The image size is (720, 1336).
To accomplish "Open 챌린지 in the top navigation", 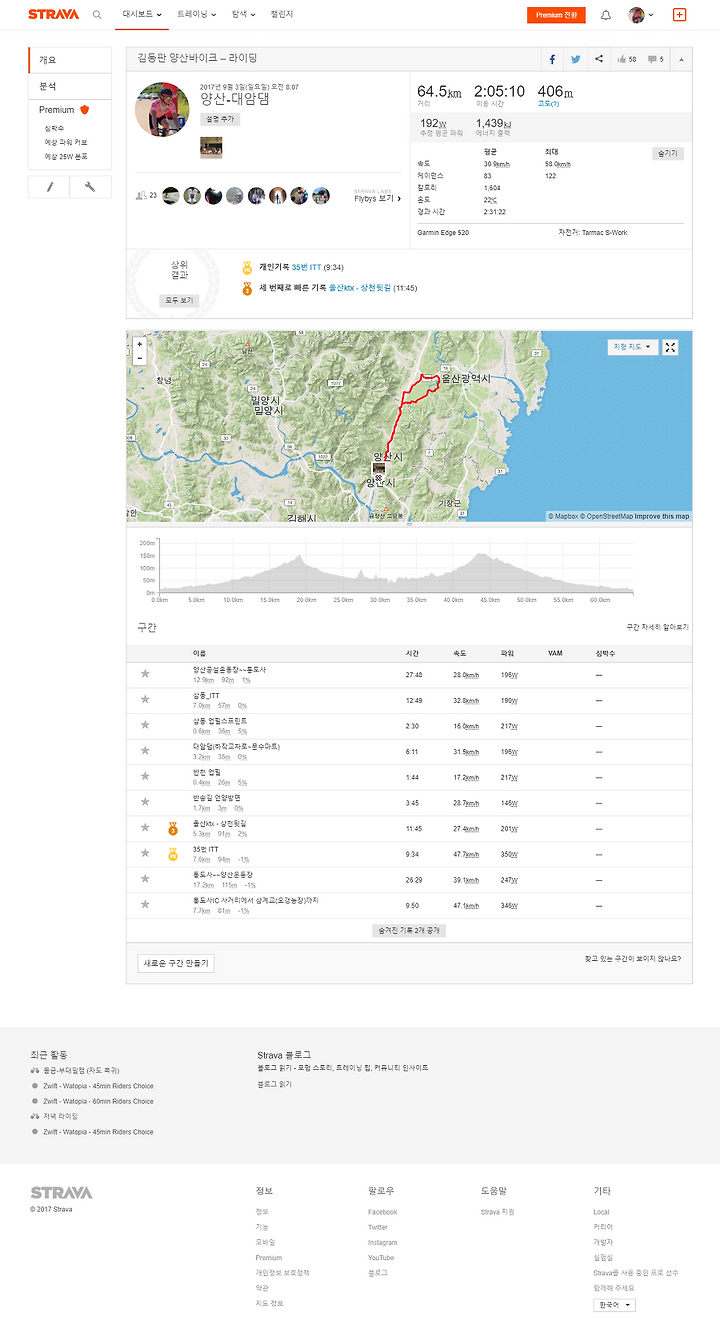I will [282, 15].
